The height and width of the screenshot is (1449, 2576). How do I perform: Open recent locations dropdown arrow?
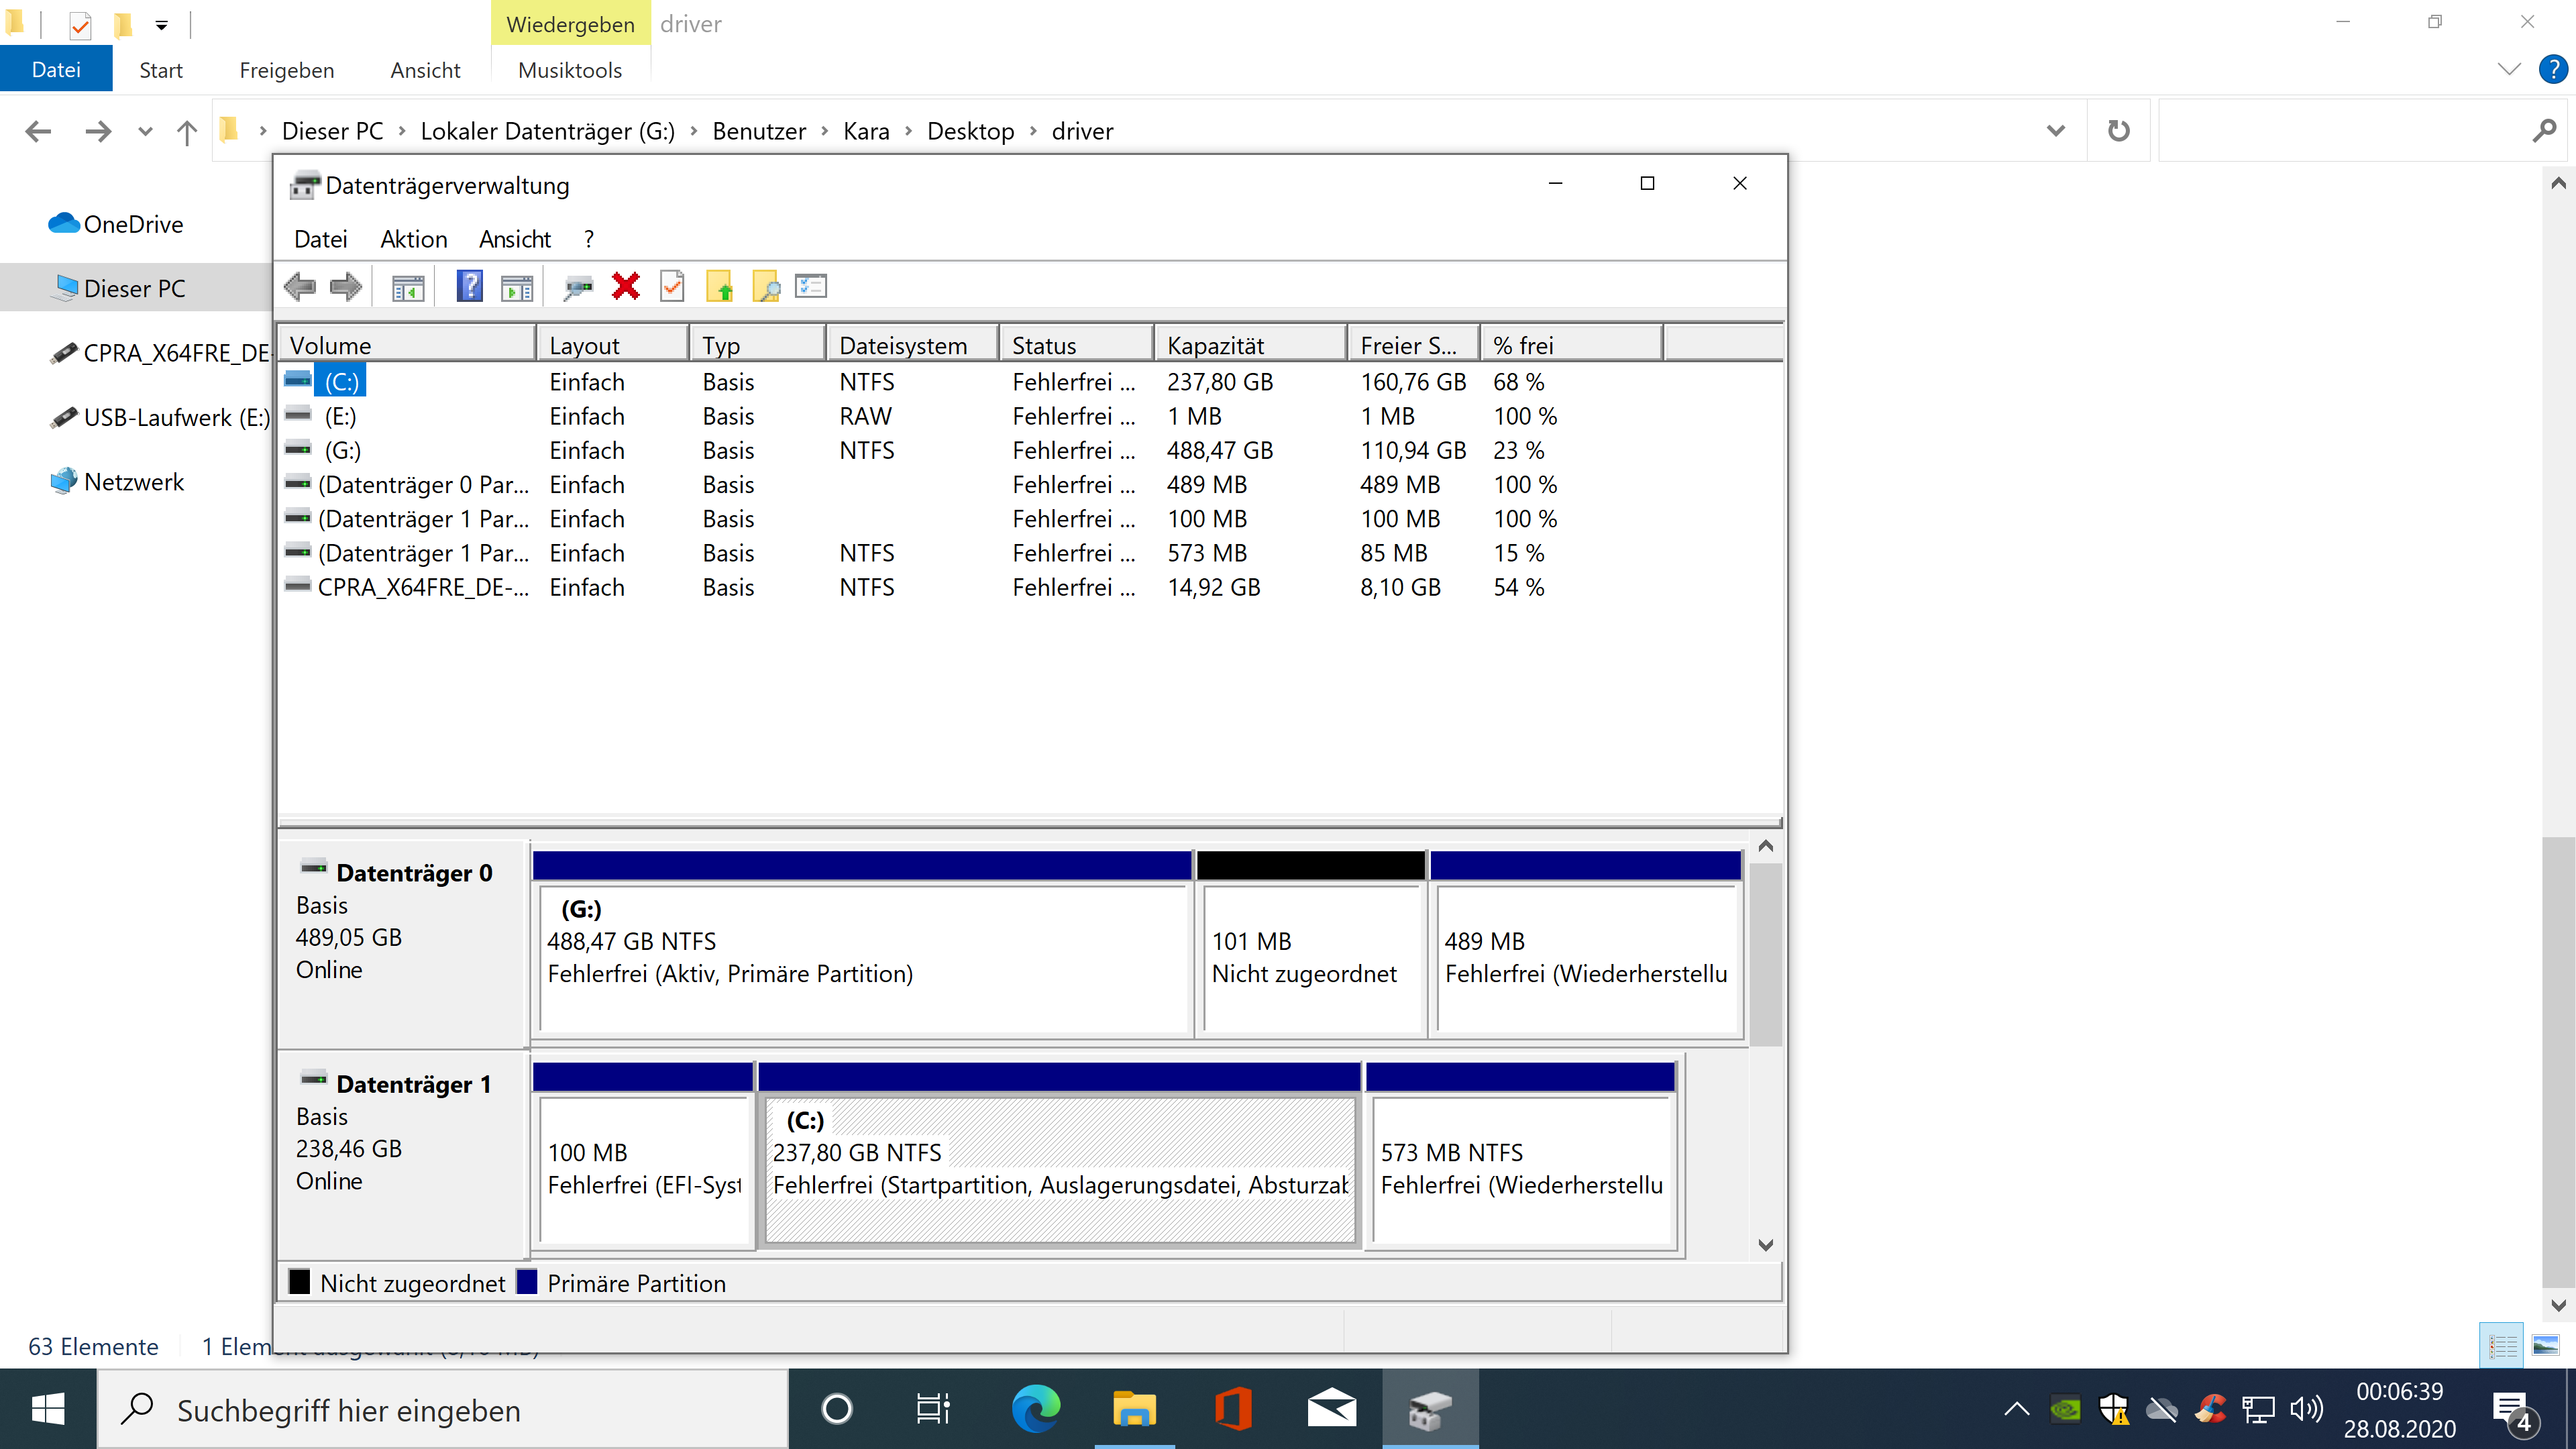(x=145, y=131)
